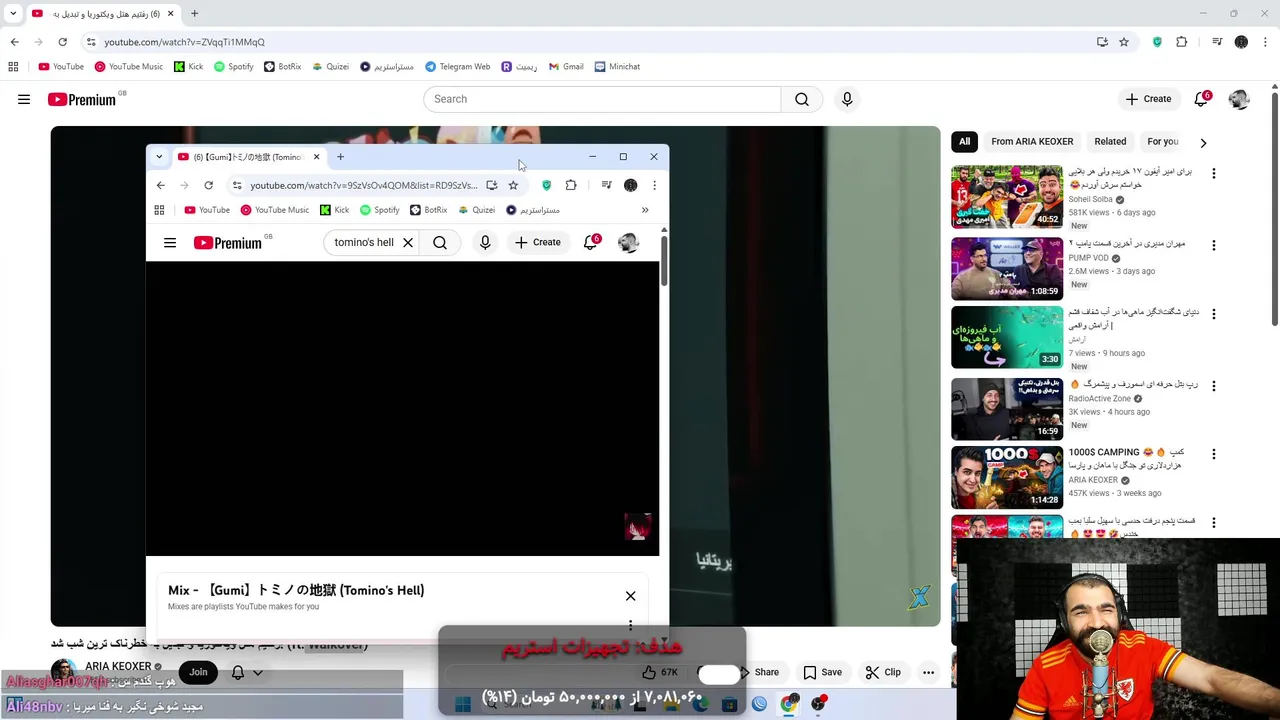
Task: Click the search magnifier in inner YouTube window
Action: coord(440,242)
